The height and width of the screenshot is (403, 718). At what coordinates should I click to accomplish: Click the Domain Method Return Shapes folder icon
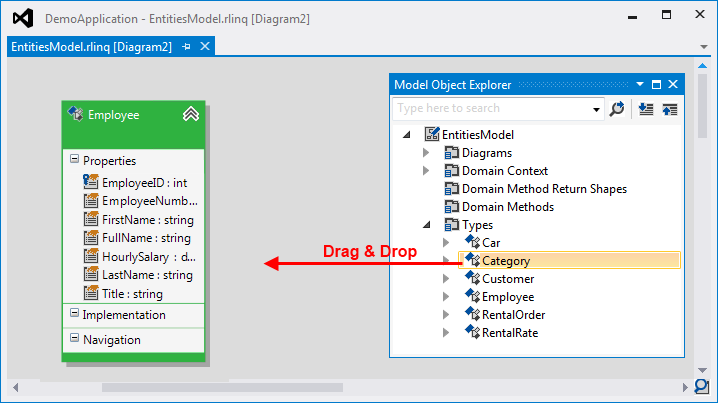point(451,189)
